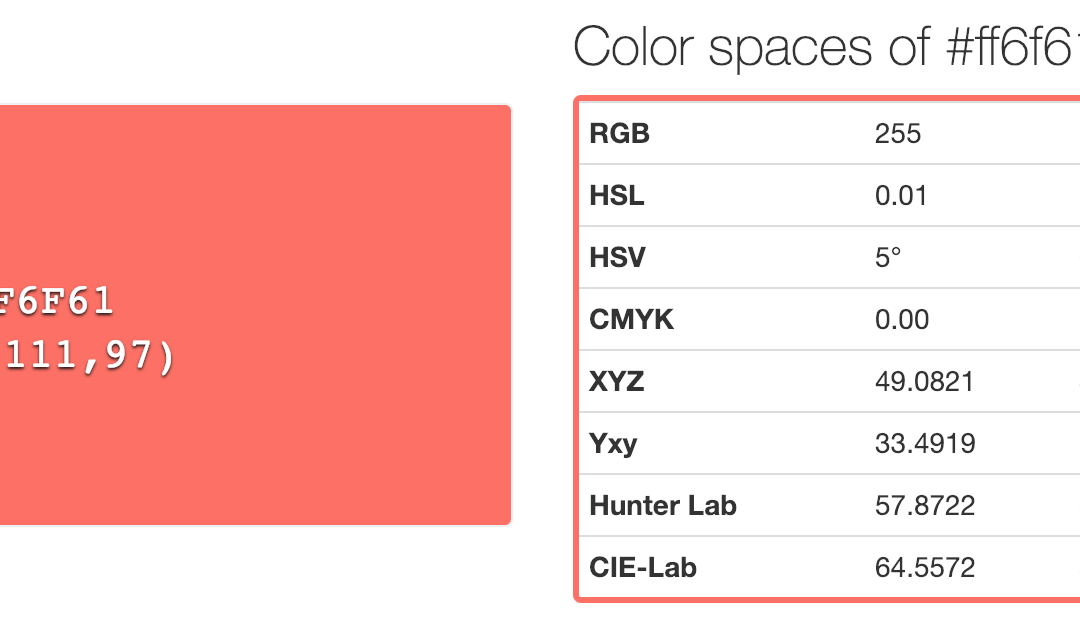The image size is (1080, 619).
Task: Click the RGB value 255
Action: [897, 133]
